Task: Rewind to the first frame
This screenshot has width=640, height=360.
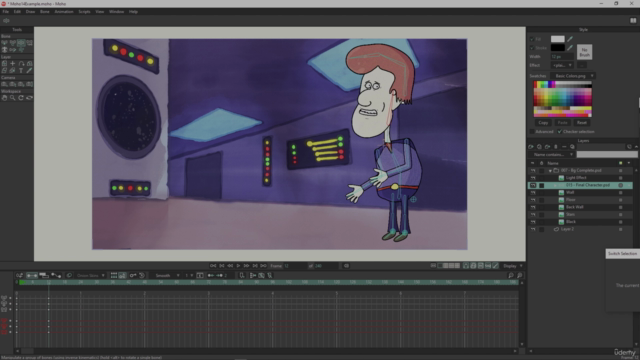Action: pos(213,266)
